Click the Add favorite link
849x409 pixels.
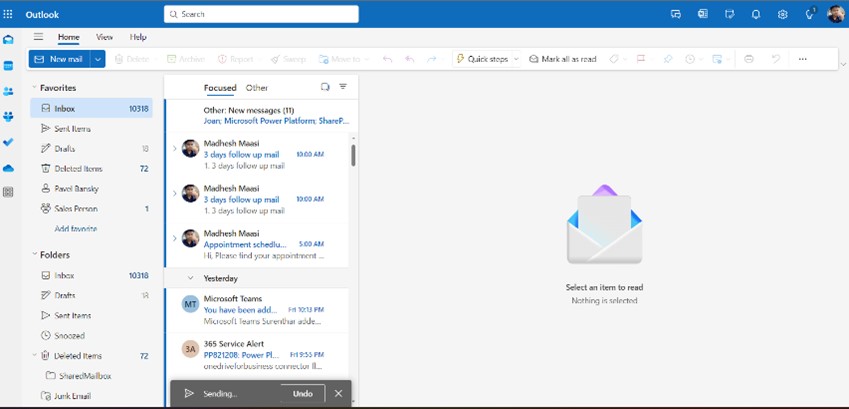pos(76,229)
